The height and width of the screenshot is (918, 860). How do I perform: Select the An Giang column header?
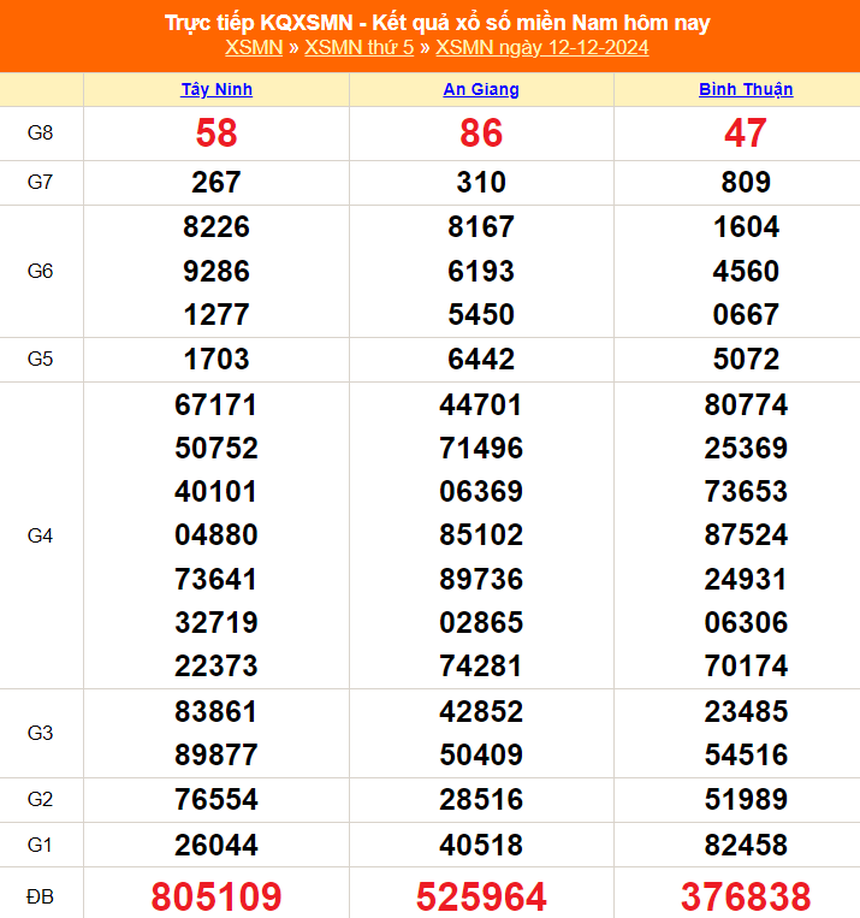point(480,89)
